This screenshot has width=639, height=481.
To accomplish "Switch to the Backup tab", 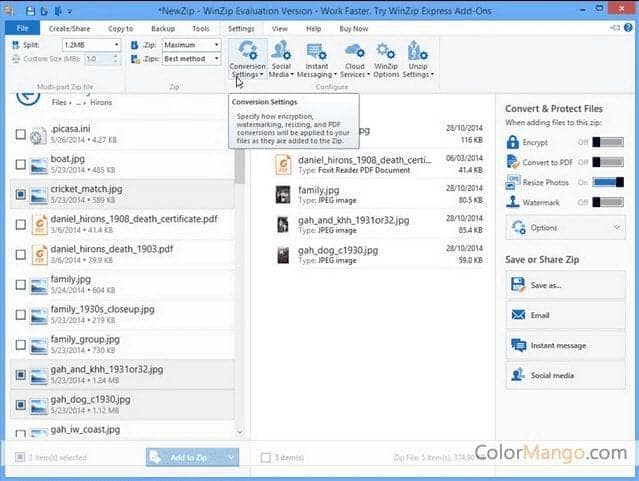I will click(163, 29).
